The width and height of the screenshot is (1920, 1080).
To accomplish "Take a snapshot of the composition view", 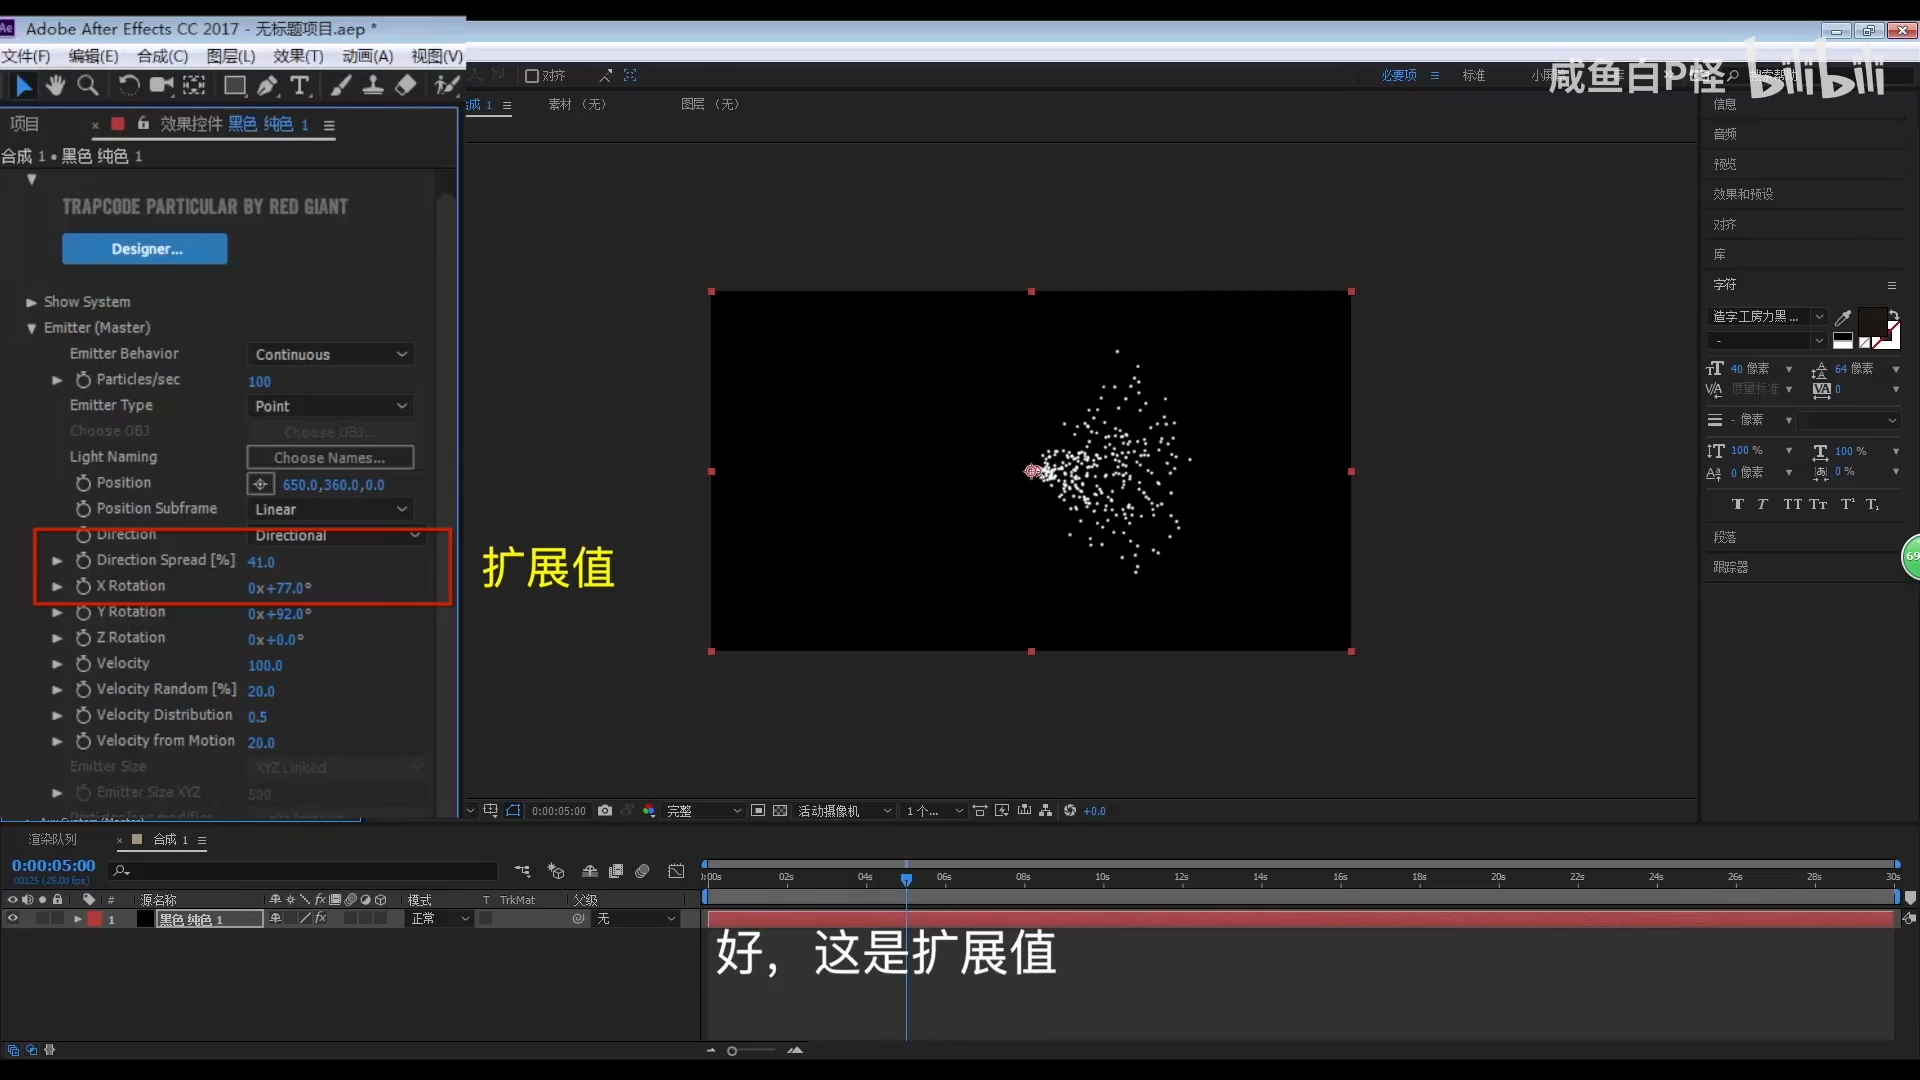I will tap(604, 811).
